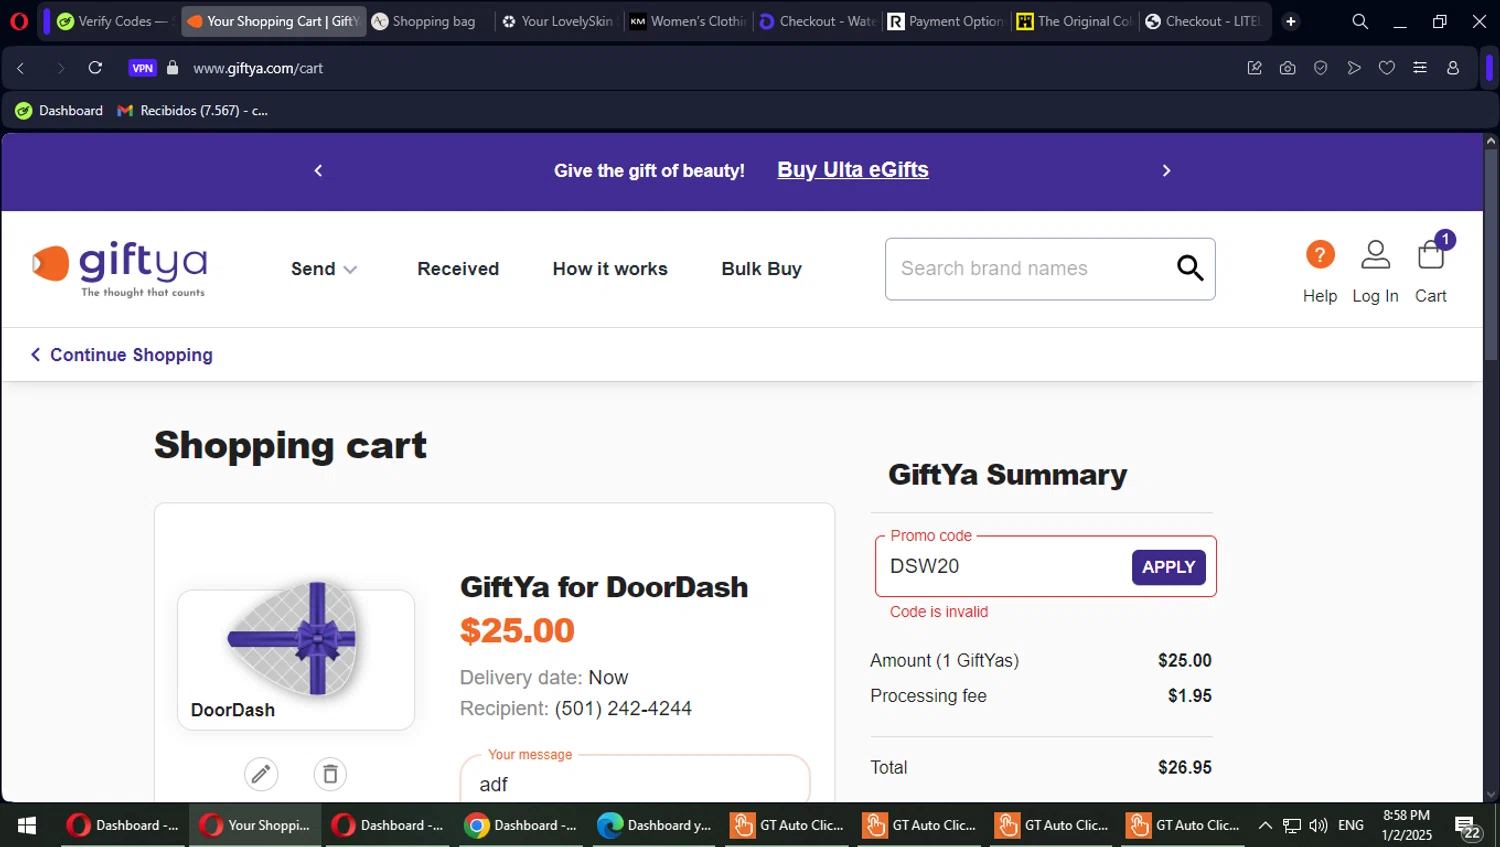This screenshot has height=847, width=1500.
Task: Click Continue Shopping link
Action: tap(121, 355)
